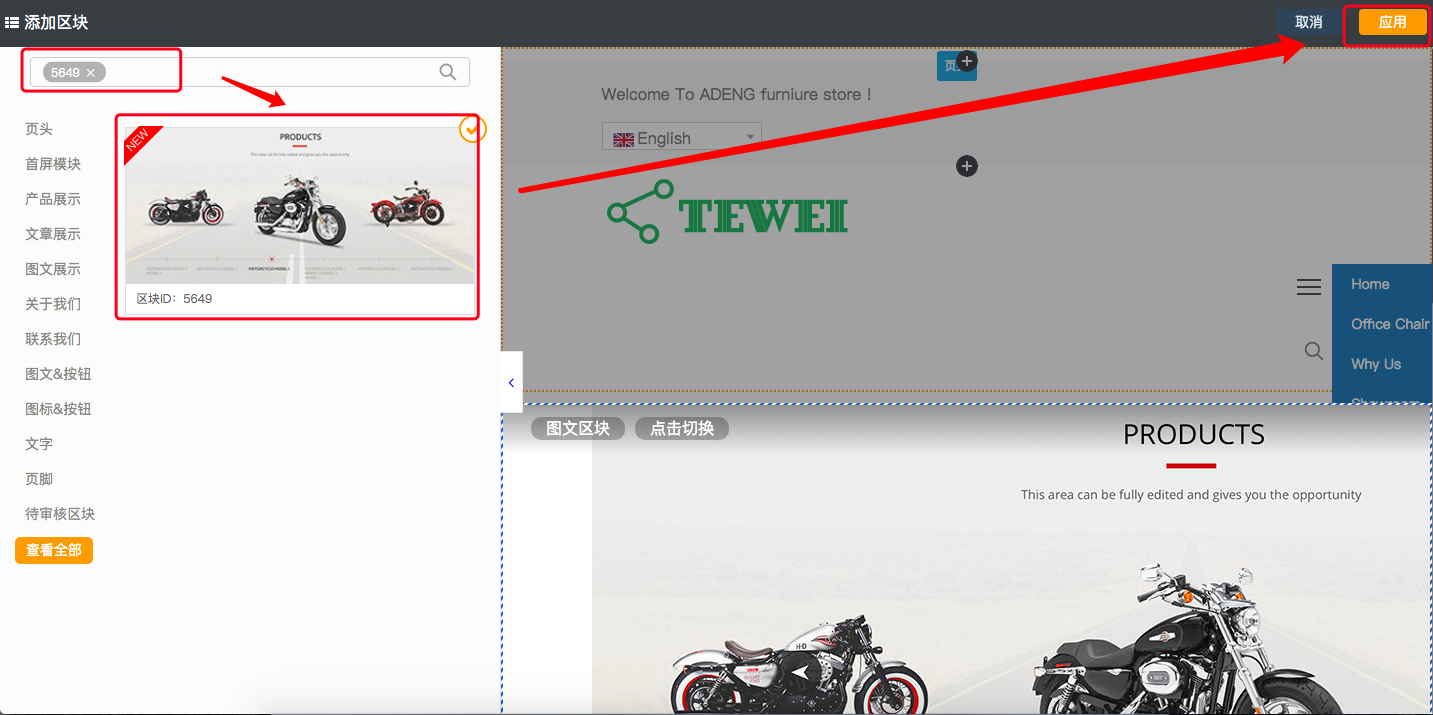Select the 产品展示 category

[x=53, y=199]
